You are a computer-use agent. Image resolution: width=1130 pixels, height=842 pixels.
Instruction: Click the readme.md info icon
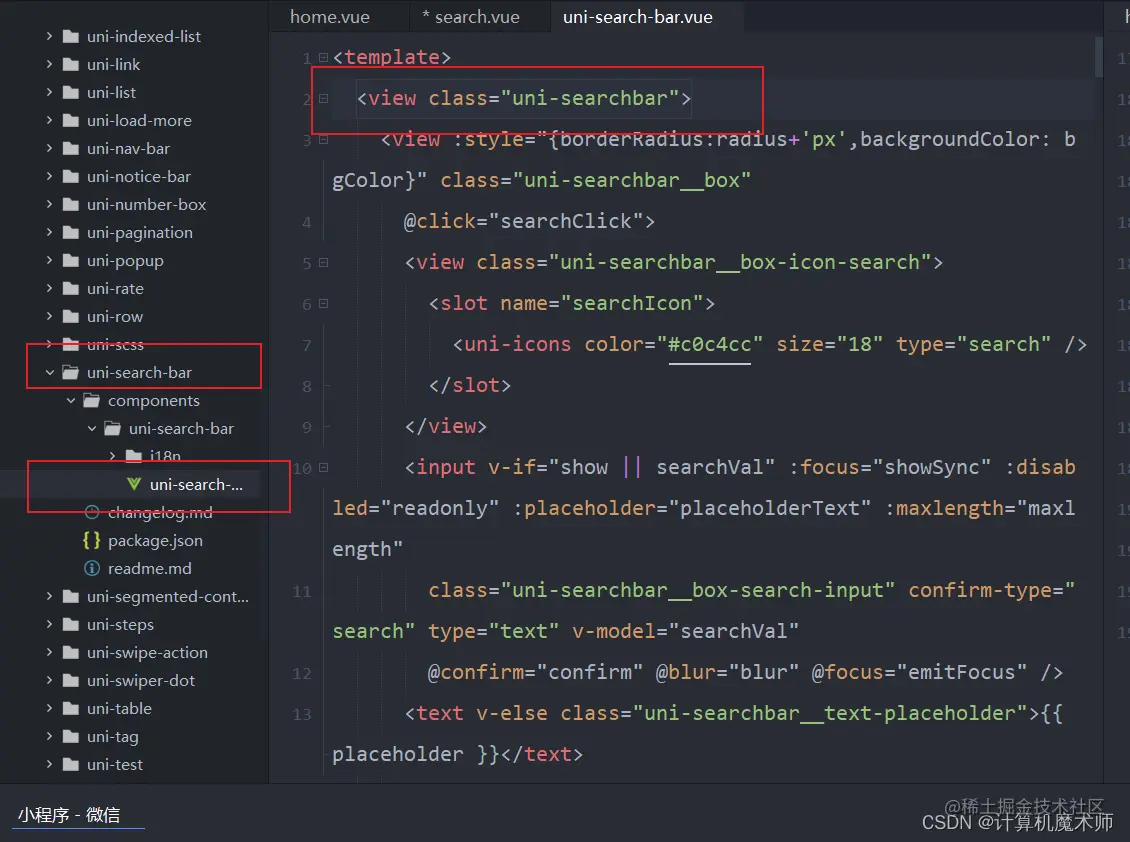(92, 568)
